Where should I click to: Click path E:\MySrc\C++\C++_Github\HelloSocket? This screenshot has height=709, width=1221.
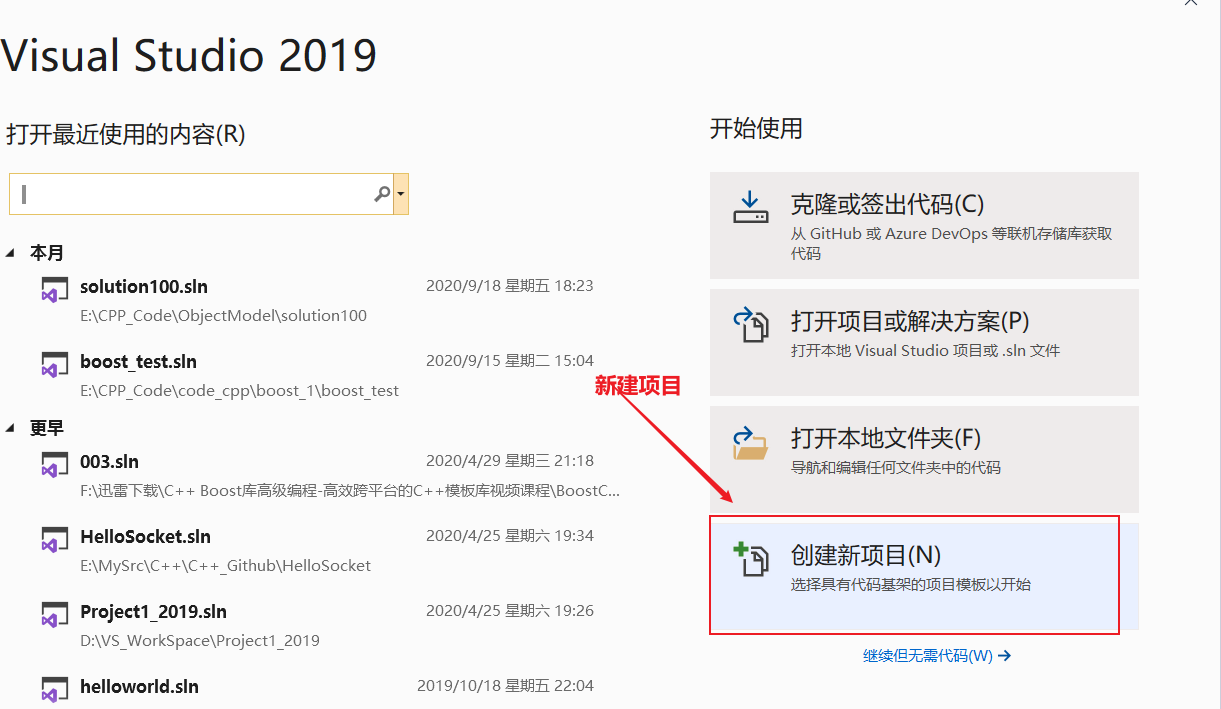(x=225, y=566)
